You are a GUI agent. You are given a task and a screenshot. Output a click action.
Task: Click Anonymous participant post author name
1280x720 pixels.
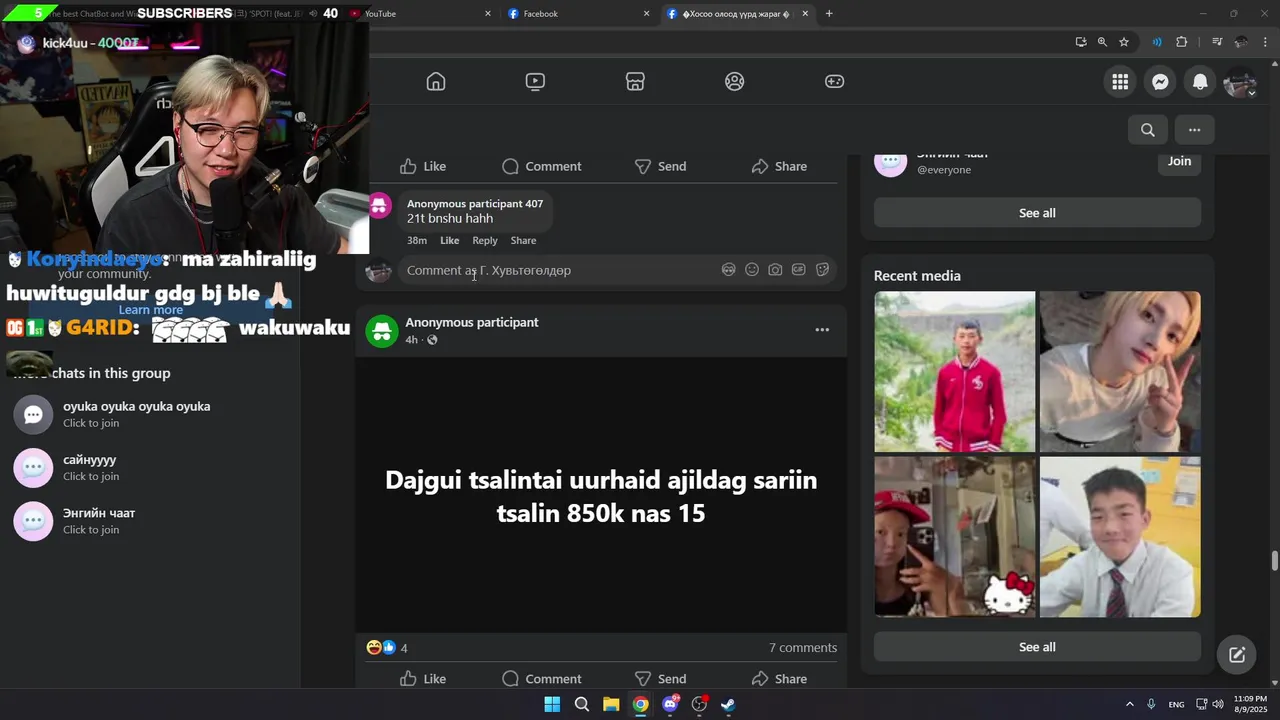tap(472, 322)
